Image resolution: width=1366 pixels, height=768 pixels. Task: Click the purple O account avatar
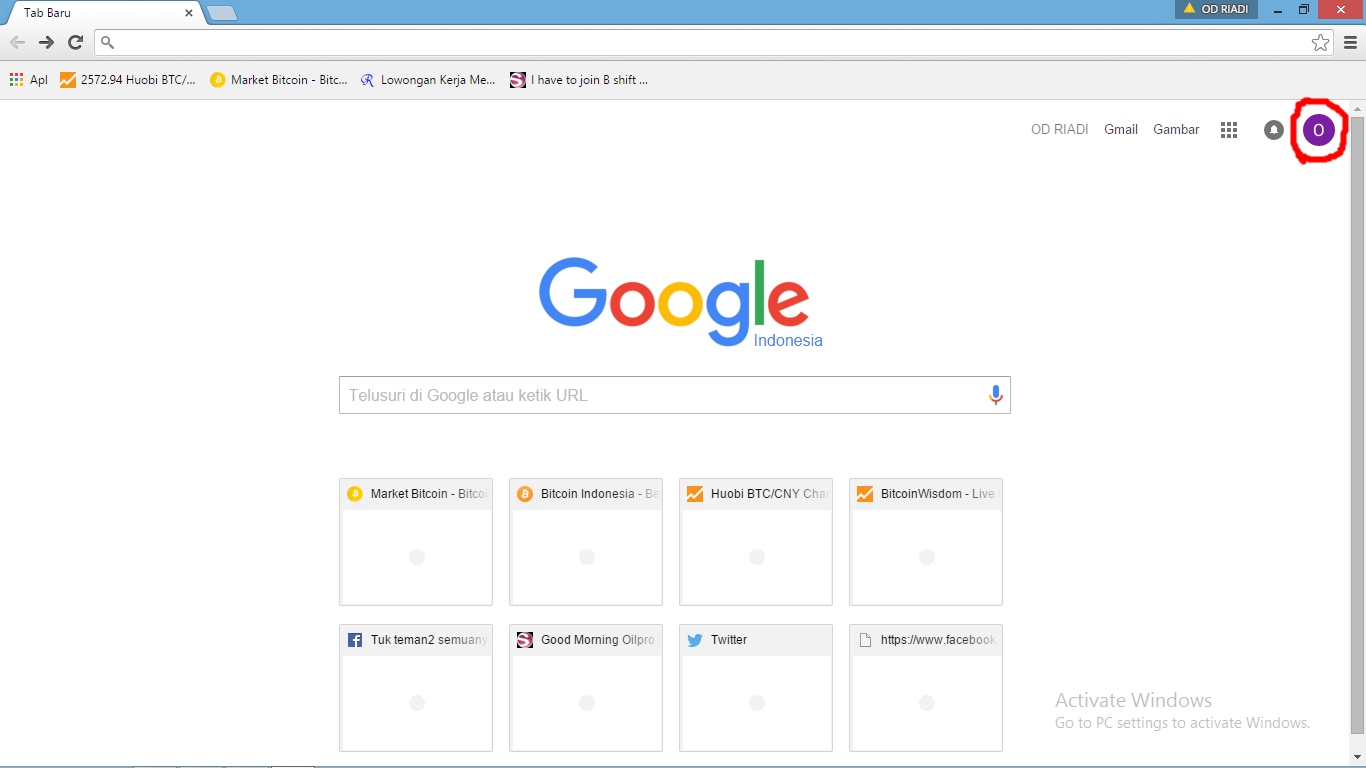click(x=1319, y=130)
